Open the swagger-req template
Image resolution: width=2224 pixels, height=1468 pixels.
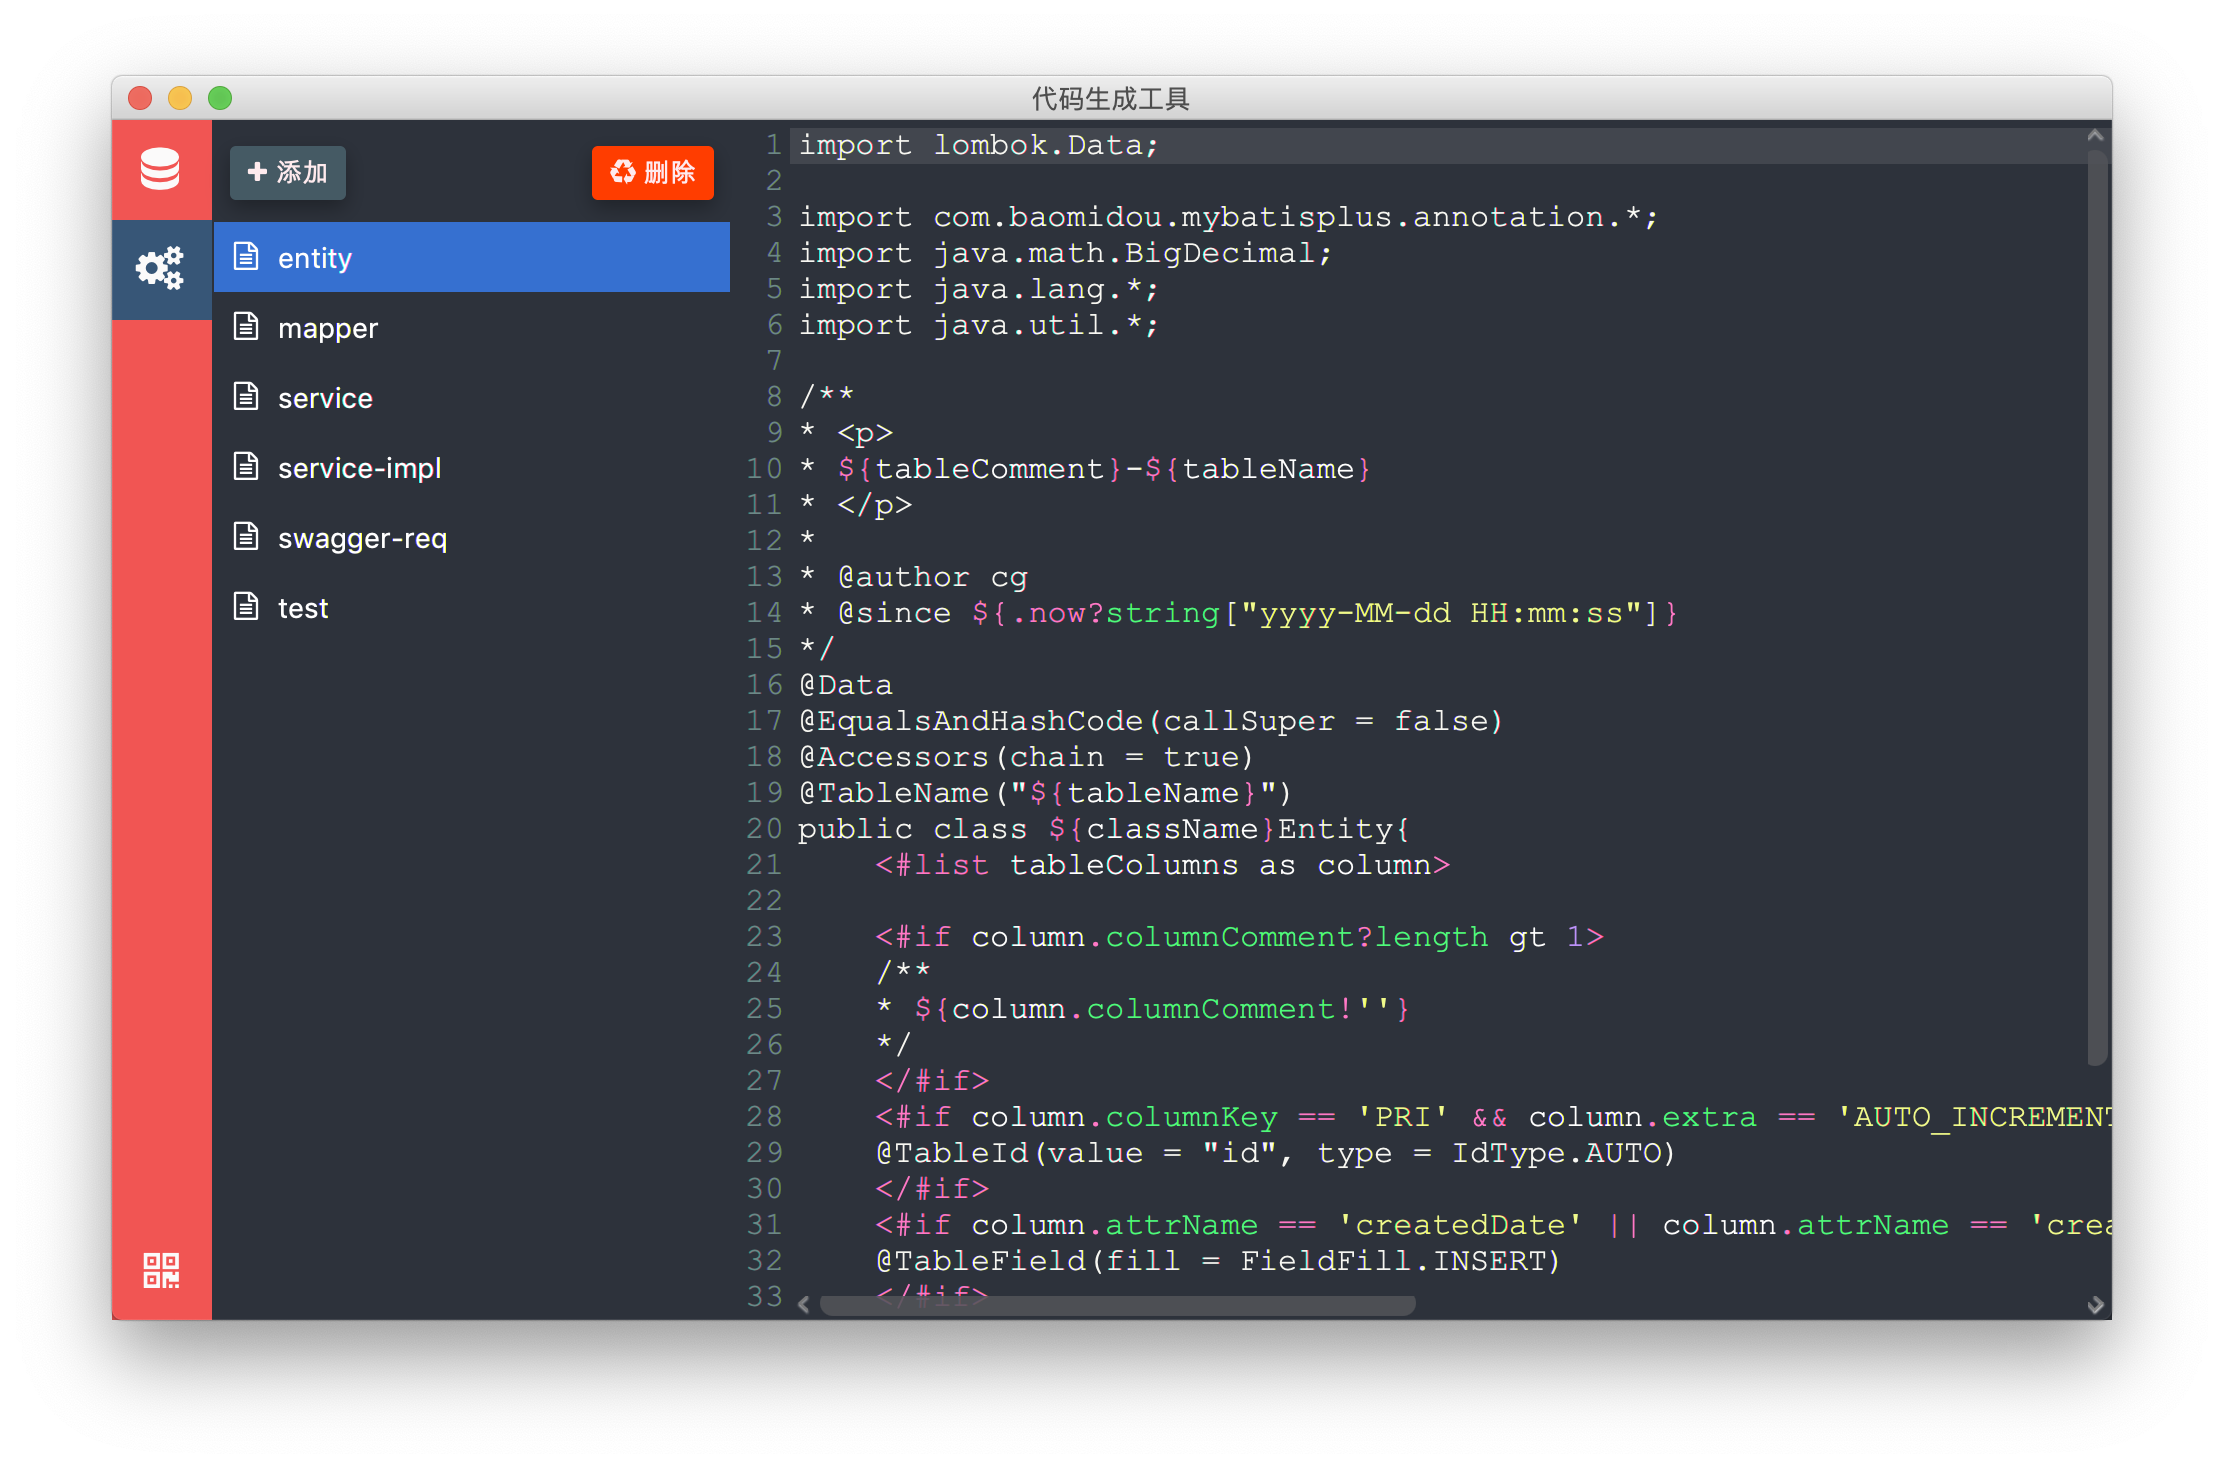(x=362, y=538)
